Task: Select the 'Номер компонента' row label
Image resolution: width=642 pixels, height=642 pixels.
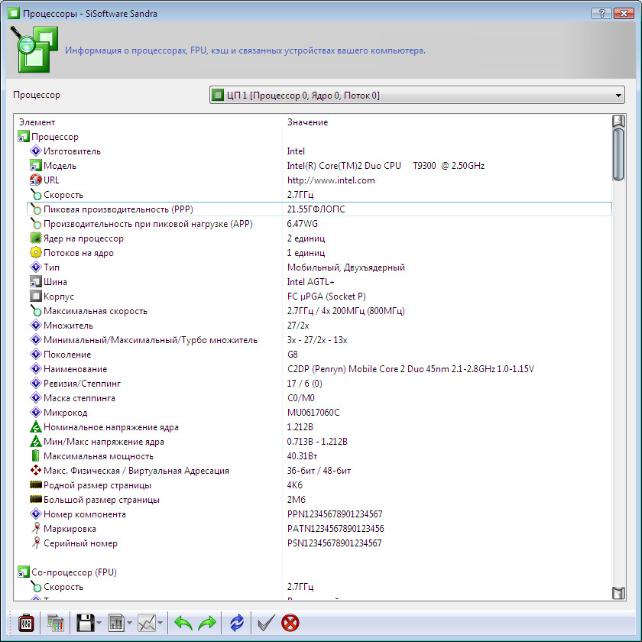Action: tap(85, 514)
